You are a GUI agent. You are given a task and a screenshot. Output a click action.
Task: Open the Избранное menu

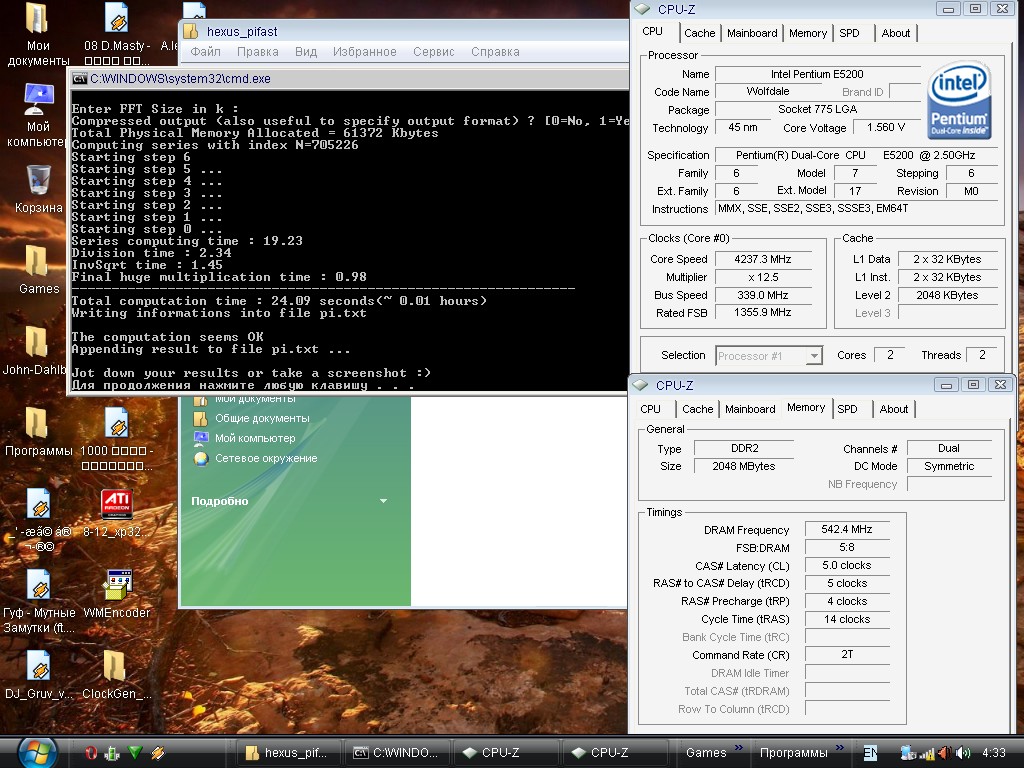click(x=364, y=52)
